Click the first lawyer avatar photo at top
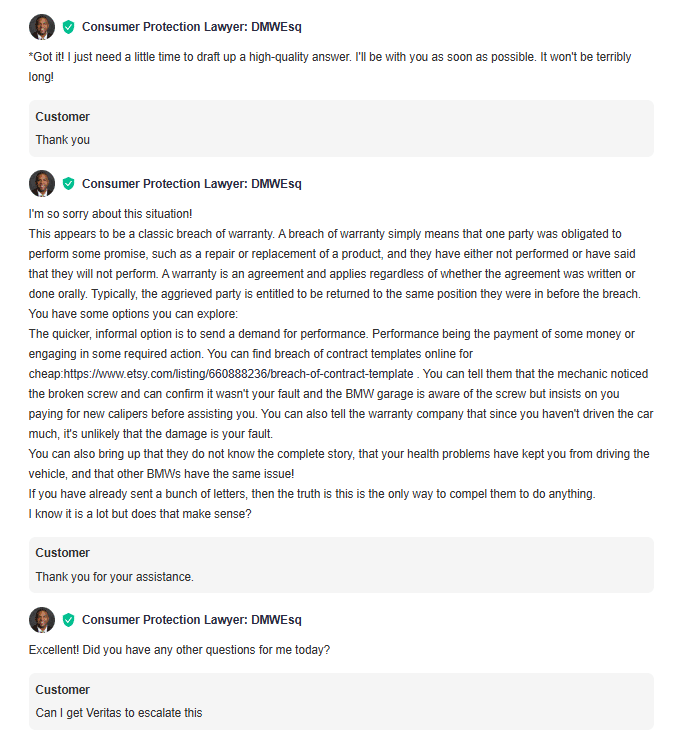 pyautogui.click(x=42, y=27)
